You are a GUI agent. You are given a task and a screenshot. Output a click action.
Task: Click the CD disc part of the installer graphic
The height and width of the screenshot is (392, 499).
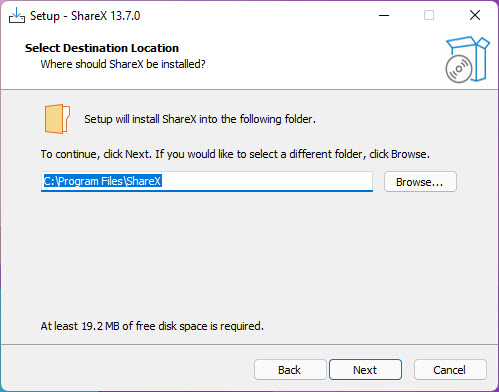coord(459,69)
